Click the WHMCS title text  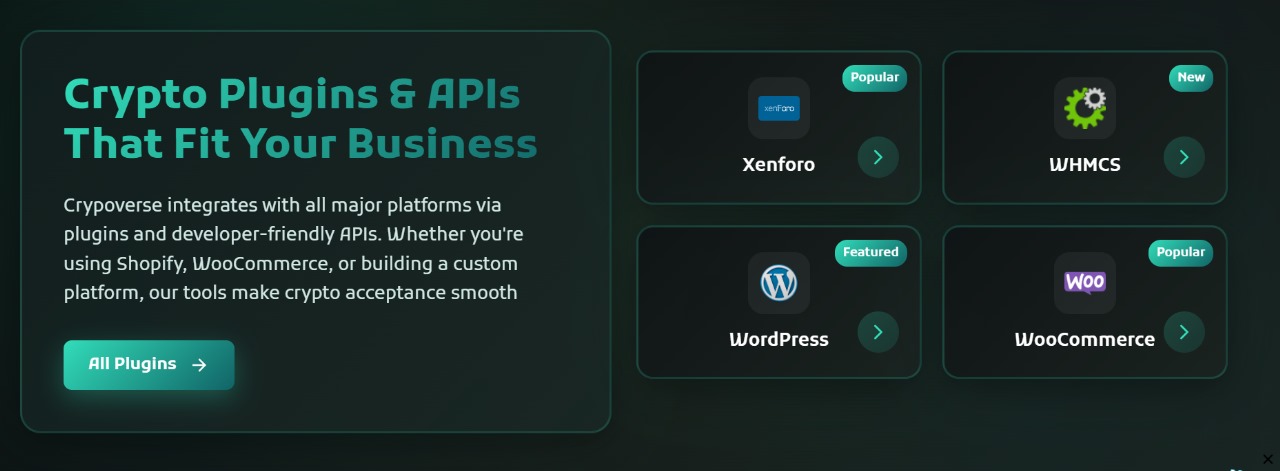(x=1084, y=165)
